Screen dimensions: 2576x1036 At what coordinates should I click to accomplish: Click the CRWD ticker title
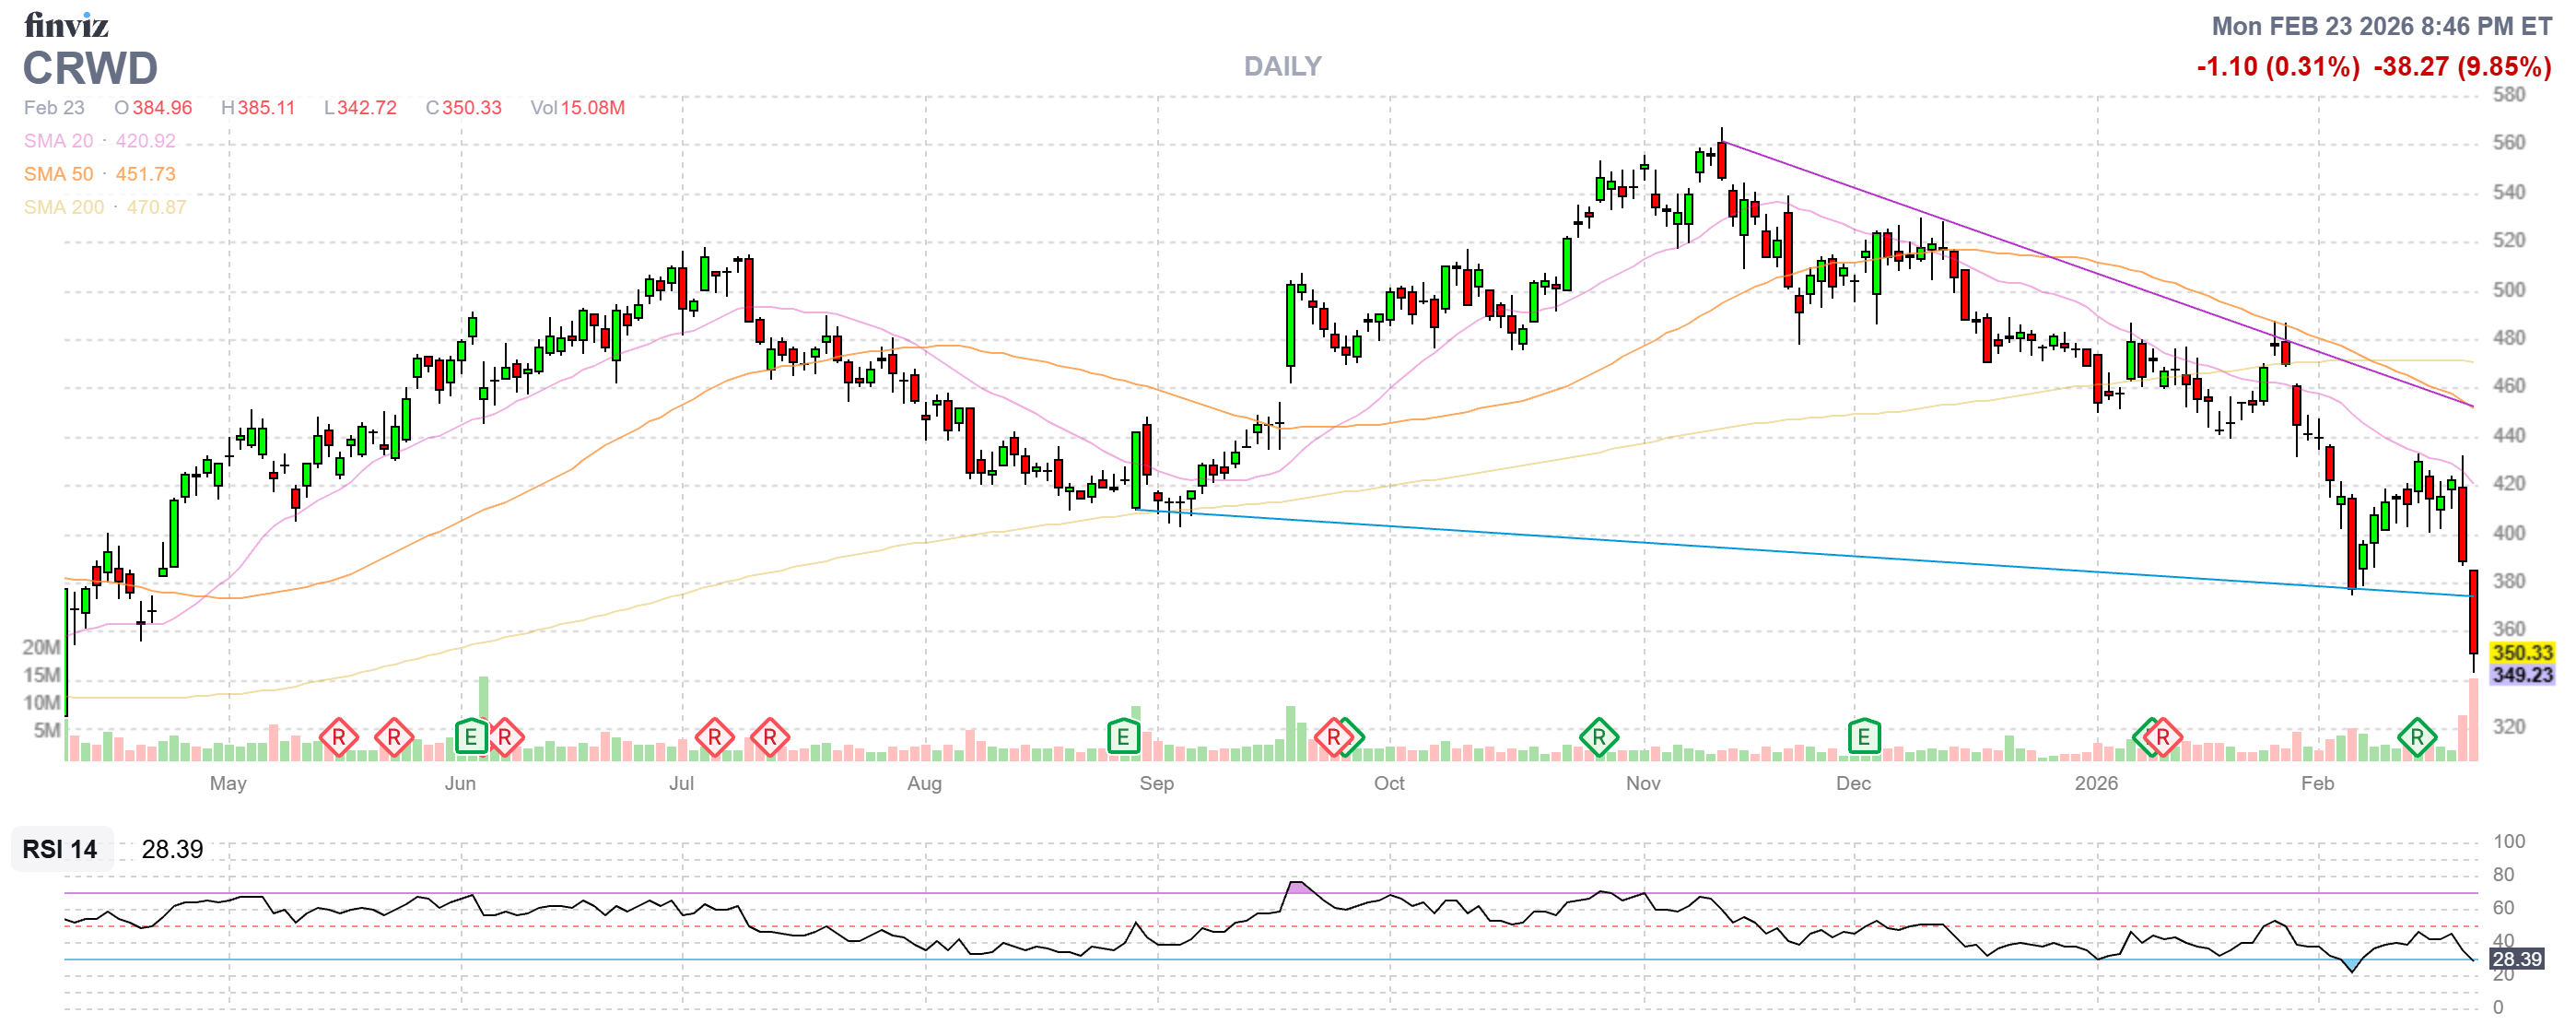click(x=90, y=68)
